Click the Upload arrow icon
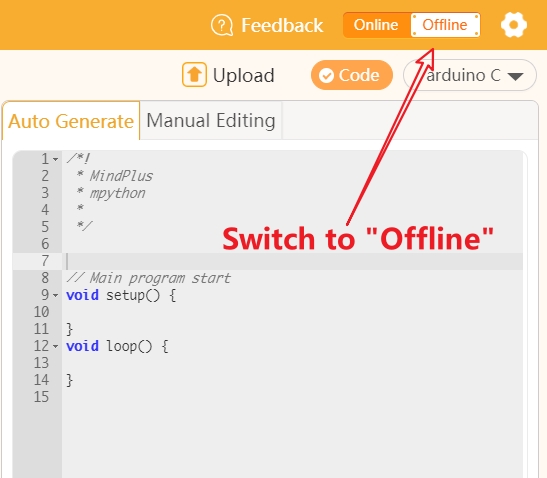The height and width of the screenshot is (478, 547). click(x=194, y=75)
